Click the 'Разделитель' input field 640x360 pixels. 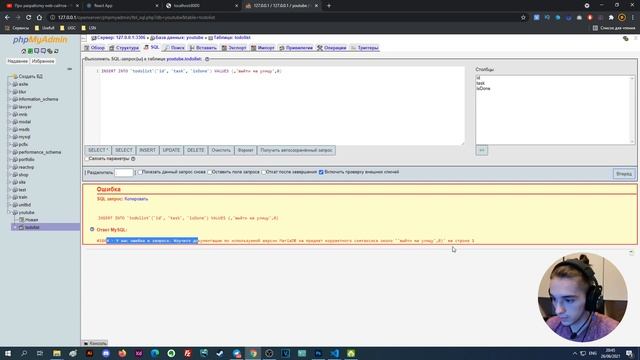[124, 173]
